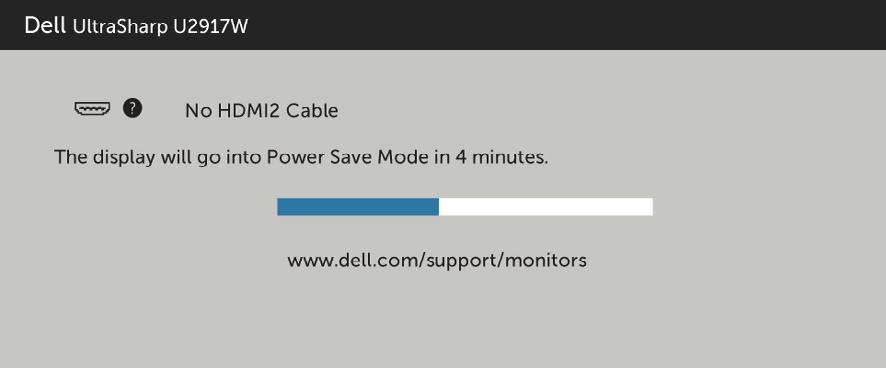The height and width of the screenshot is (368, 886).
Task: Click the word HDMI2 in the warning
Action: pyautogui.click(x=247, y=111)
